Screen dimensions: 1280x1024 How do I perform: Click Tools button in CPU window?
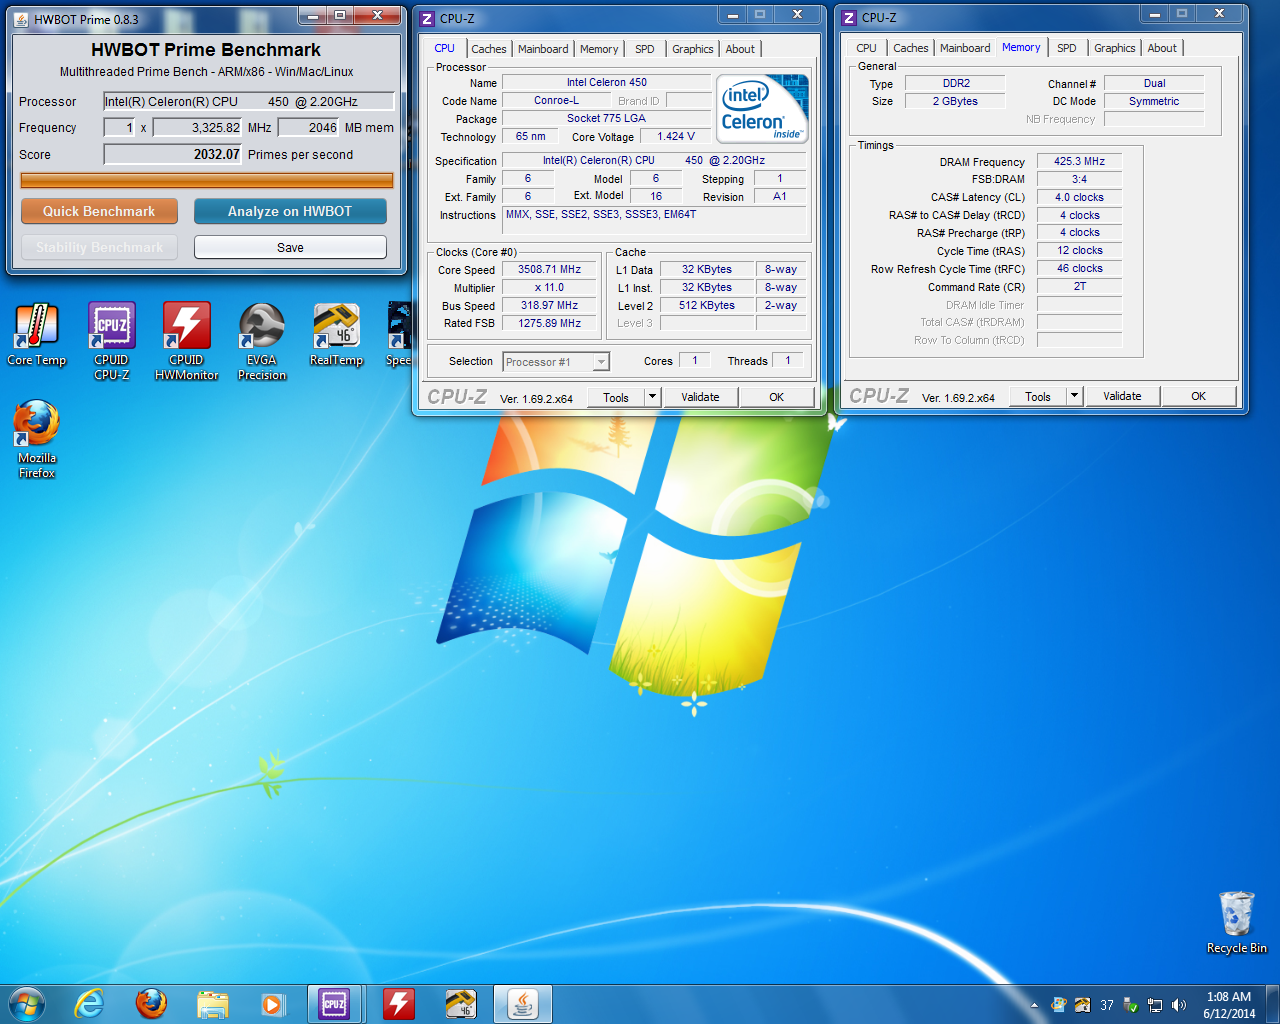click(x=616, y=397)
